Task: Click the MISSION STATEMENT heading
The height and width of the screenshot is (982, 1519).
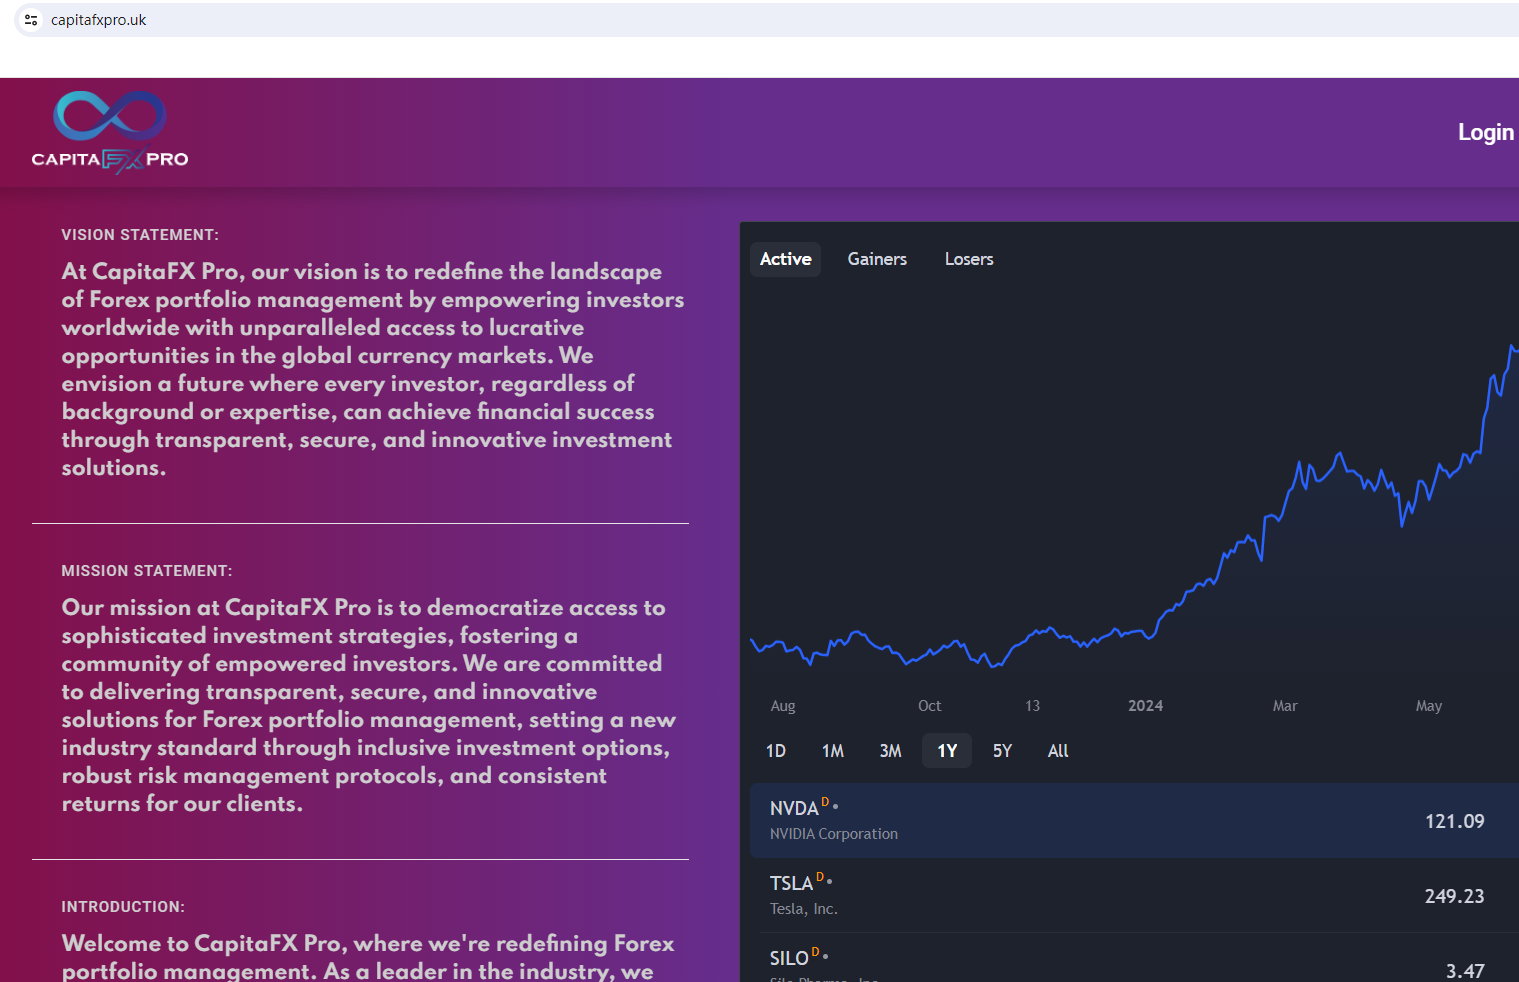Action: tap(147, 571)
